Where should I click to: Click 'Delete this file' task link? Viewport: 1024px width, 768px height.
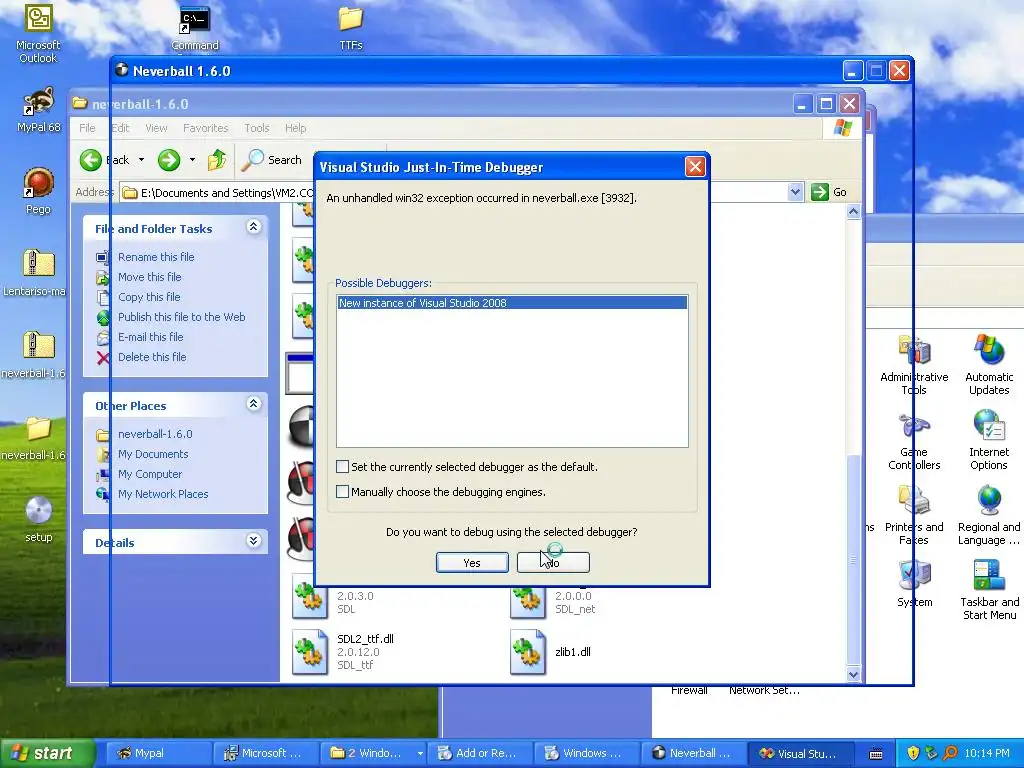coord(152,357)
